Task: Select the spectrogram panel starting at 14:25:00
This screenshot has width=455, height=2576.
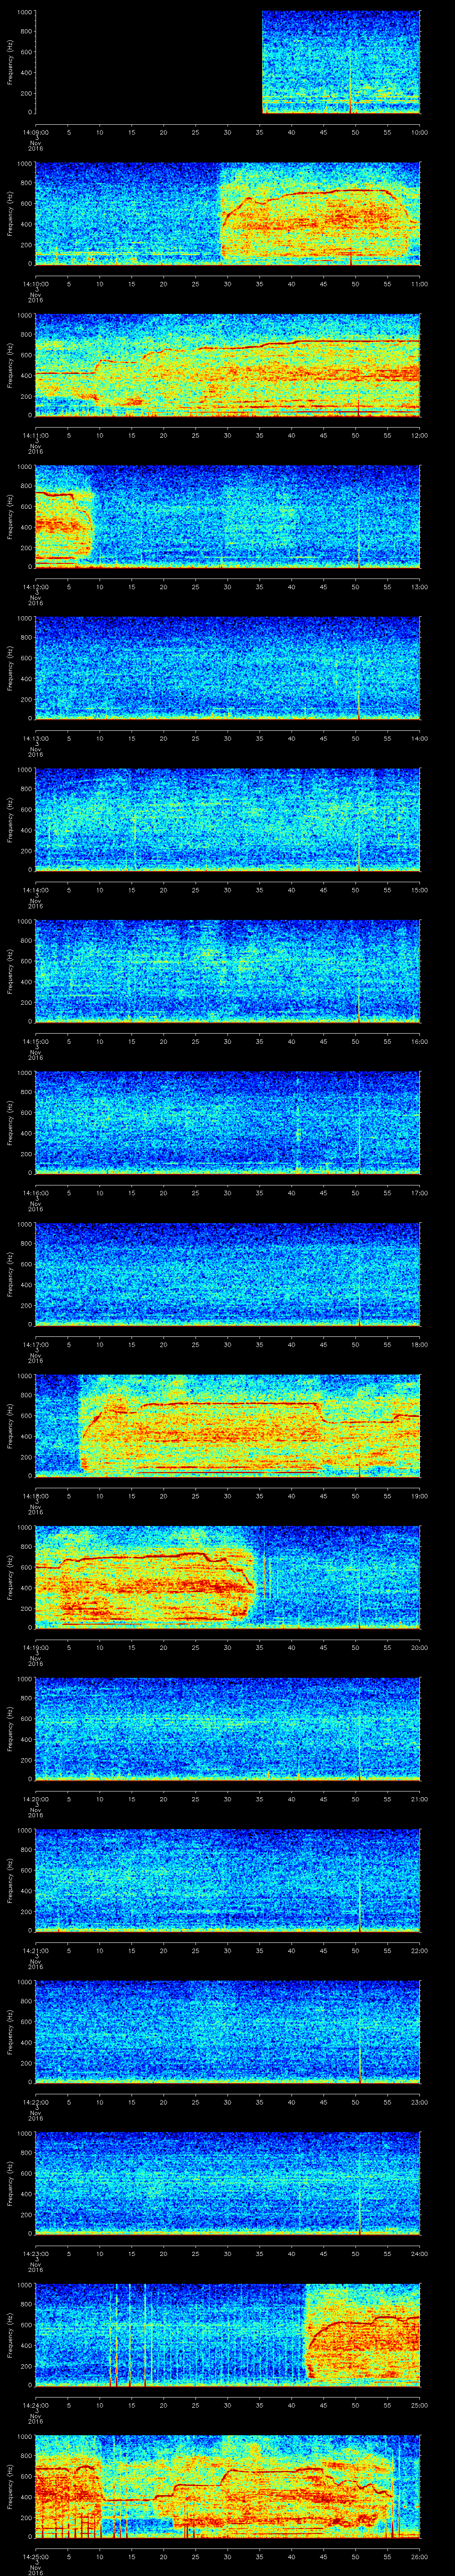Action: (x=228, y=2486)
